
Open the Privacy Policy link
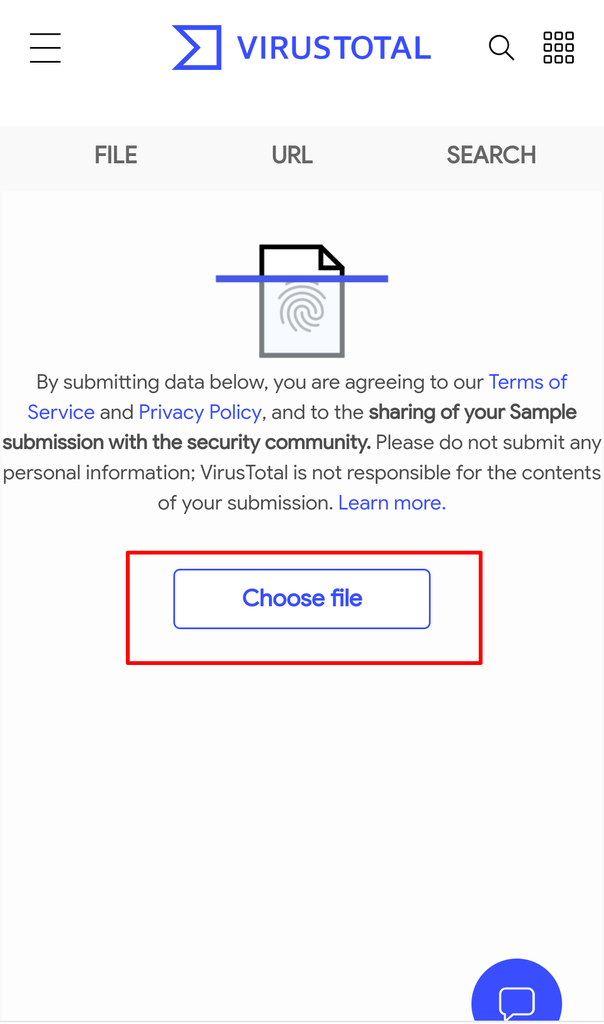click(x=200, y=412)
